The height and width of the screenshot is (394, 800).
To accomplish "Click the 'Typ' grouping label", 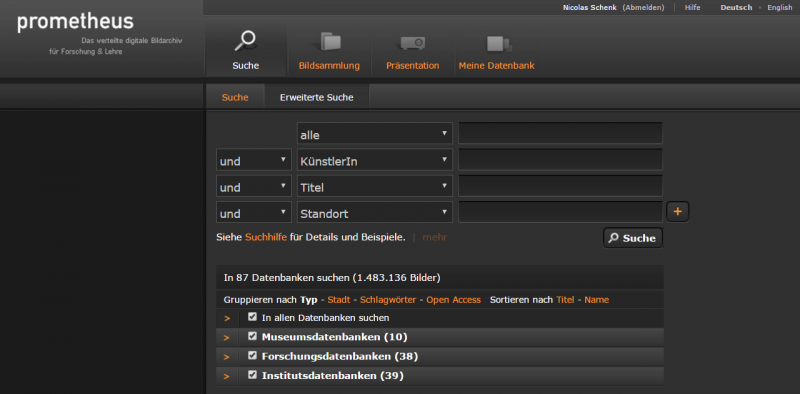I will (308, 300).
